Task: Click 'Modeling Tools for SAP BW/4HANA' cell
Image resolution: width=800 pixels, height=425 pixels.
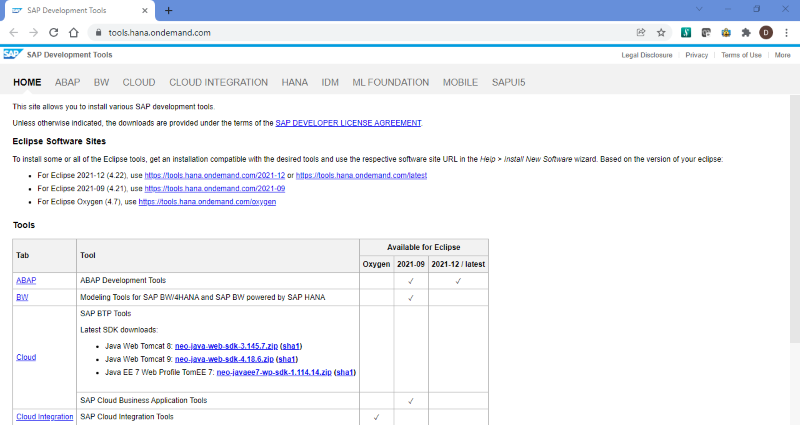Action: pyautogui.click(x=218, y=297)
